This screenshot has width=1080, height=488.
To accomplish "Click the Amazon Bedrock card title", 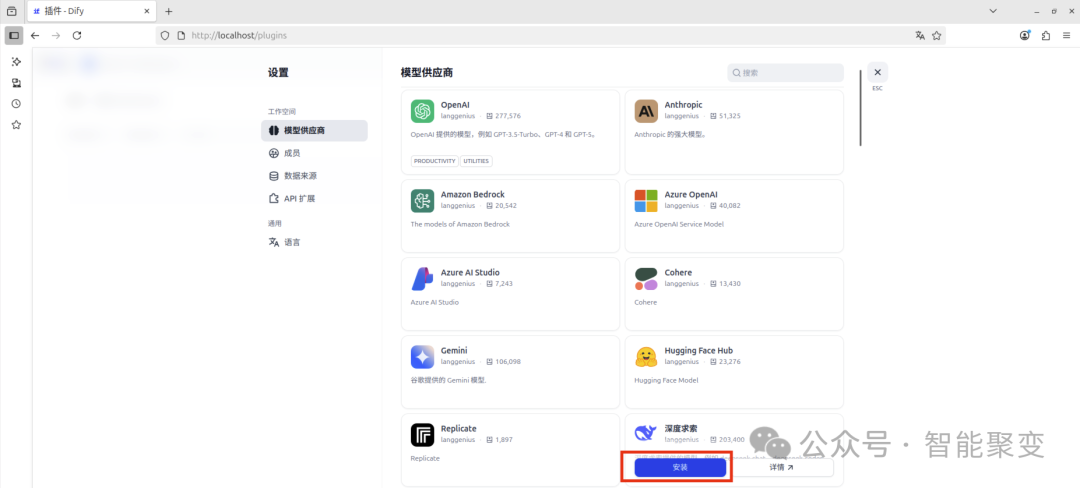I will coord(472,195).
